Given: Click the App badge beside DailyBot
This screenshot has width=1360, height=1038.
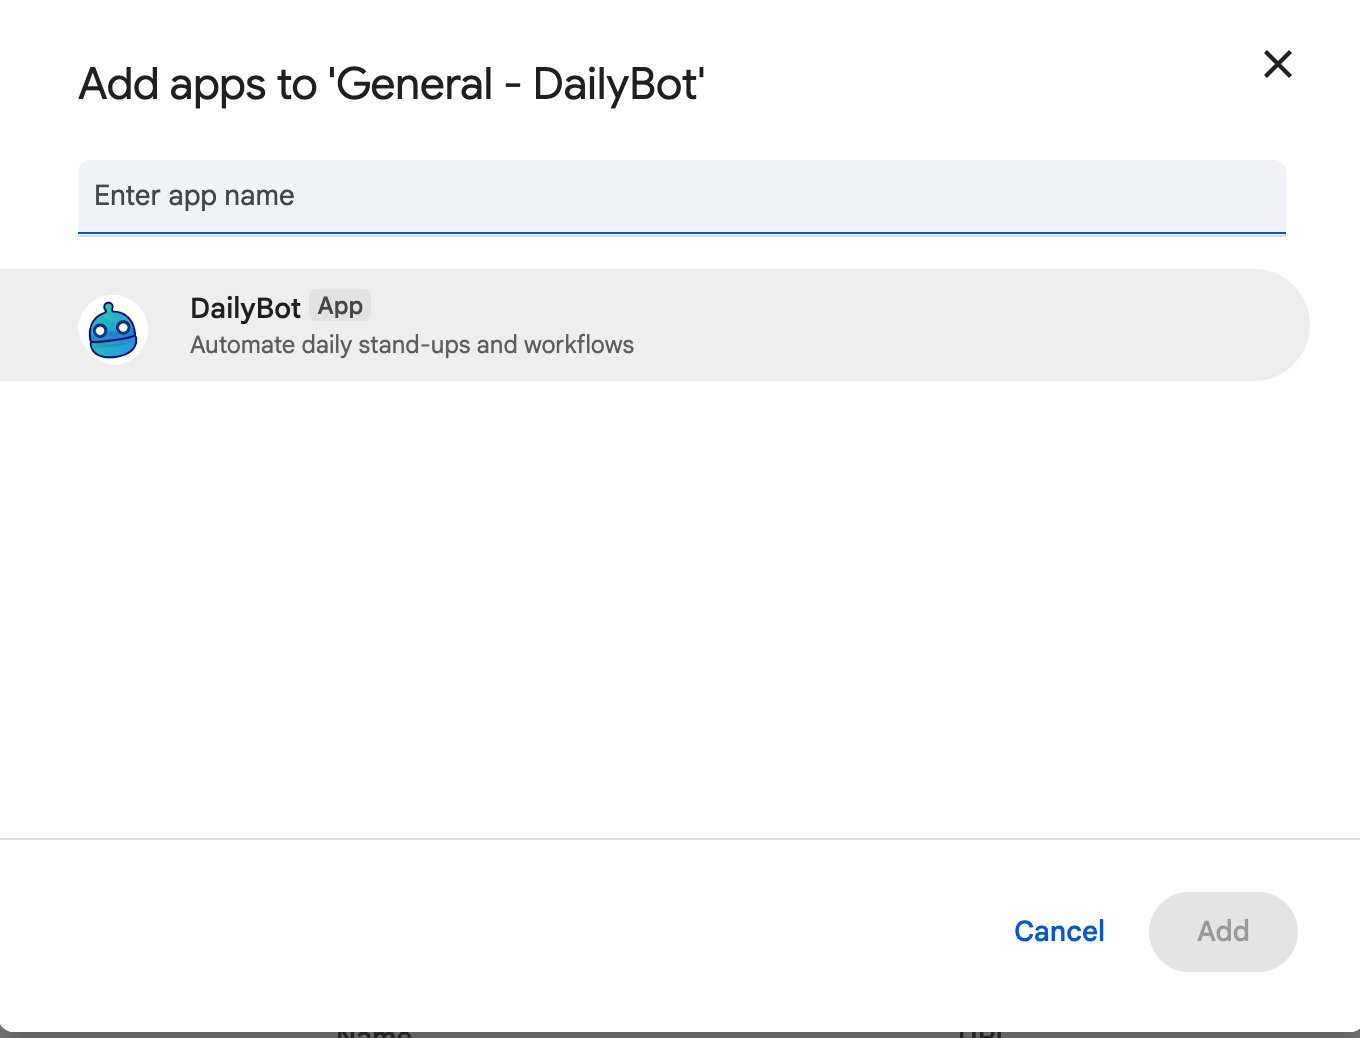Looking at the screenshot, I should (340, 306).
